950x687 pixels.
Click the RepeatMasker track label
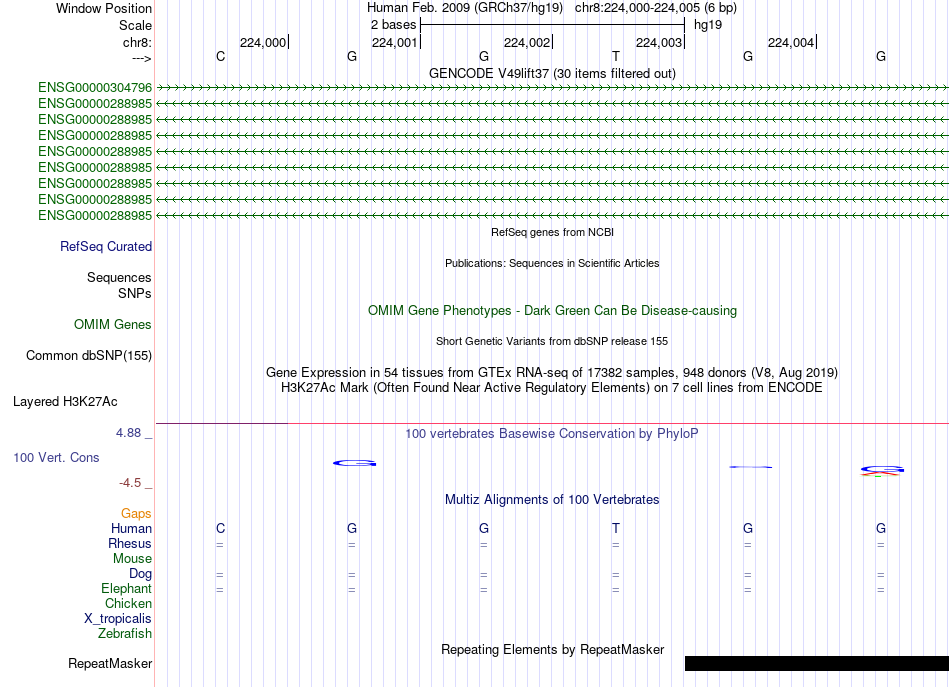coord(110,663)
